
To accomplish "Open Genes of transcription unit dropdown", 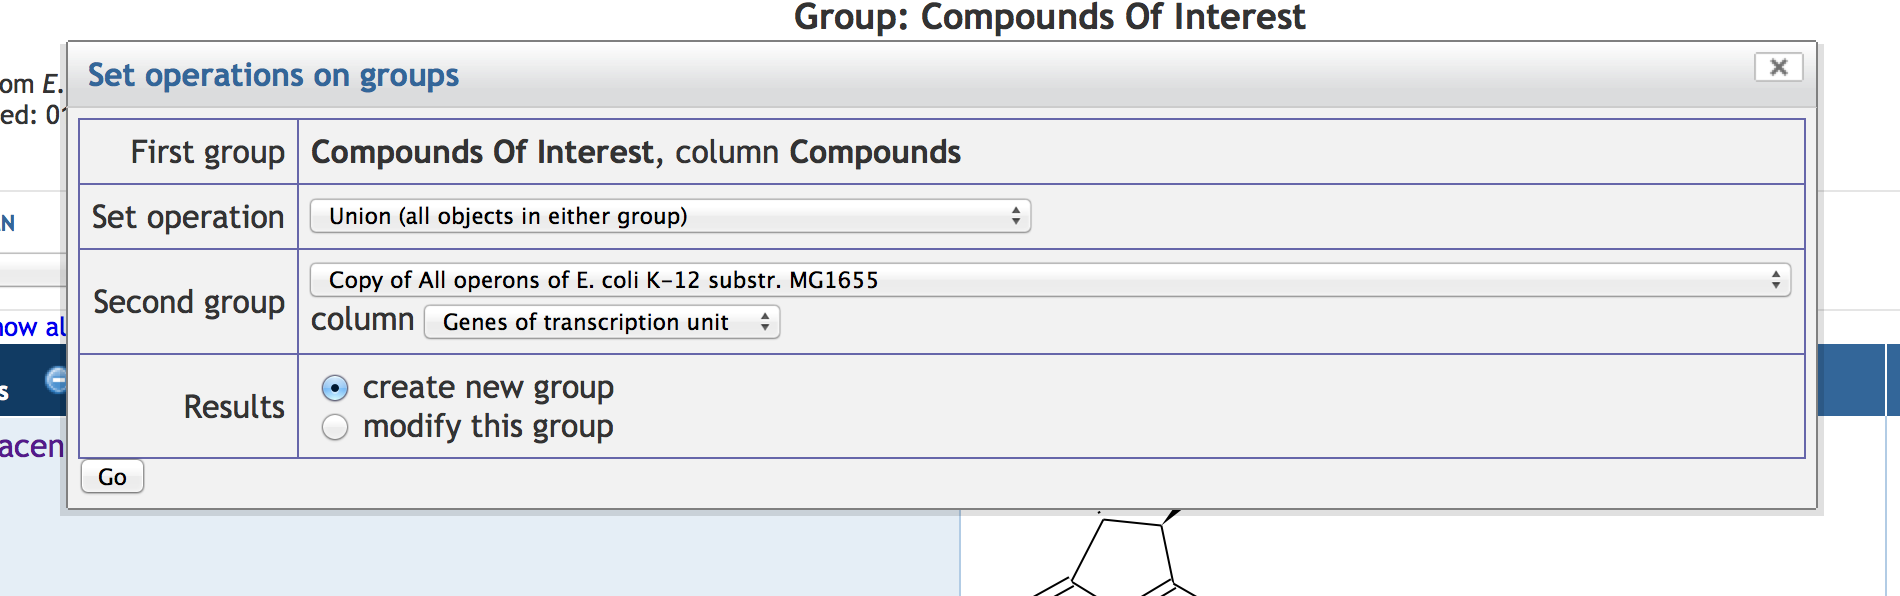I will [x=600, y=322].
